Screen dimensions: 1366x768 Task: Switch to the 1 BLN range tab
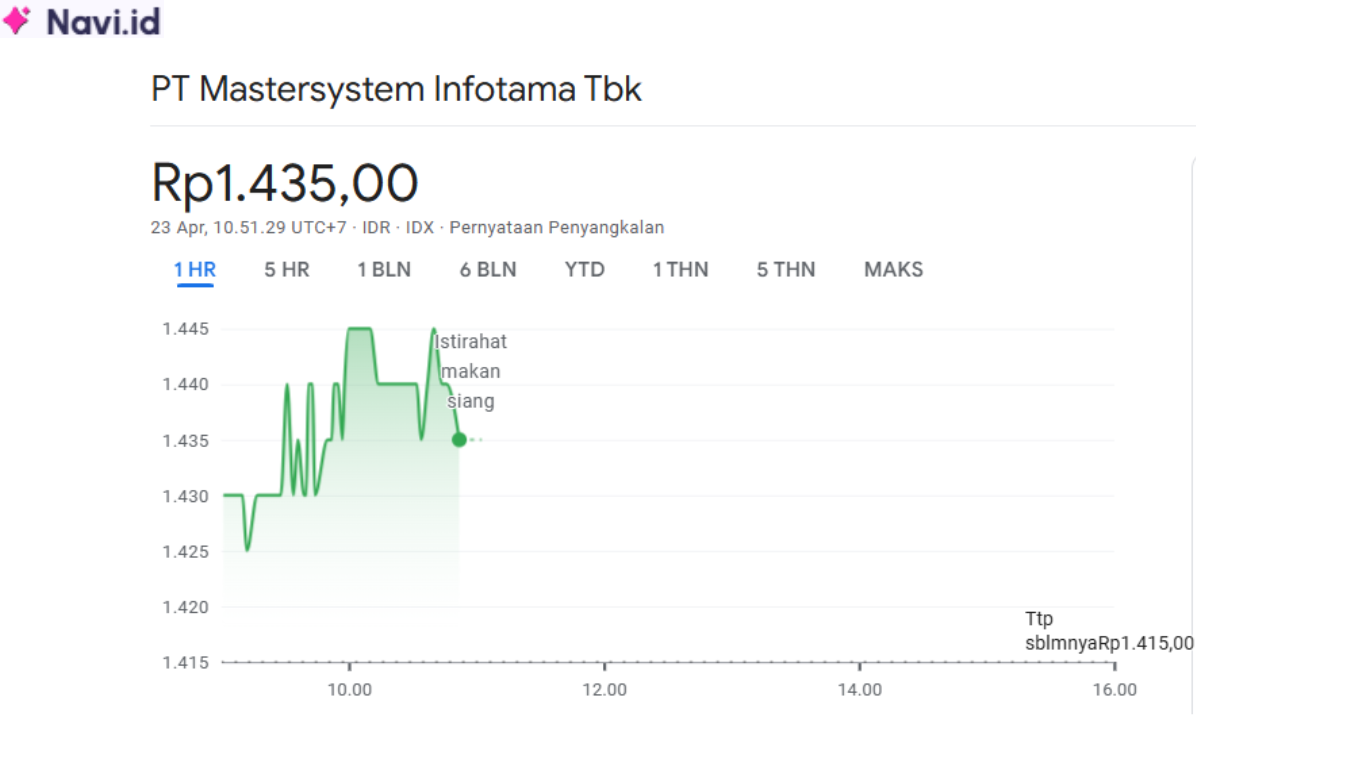click(384, 269)
